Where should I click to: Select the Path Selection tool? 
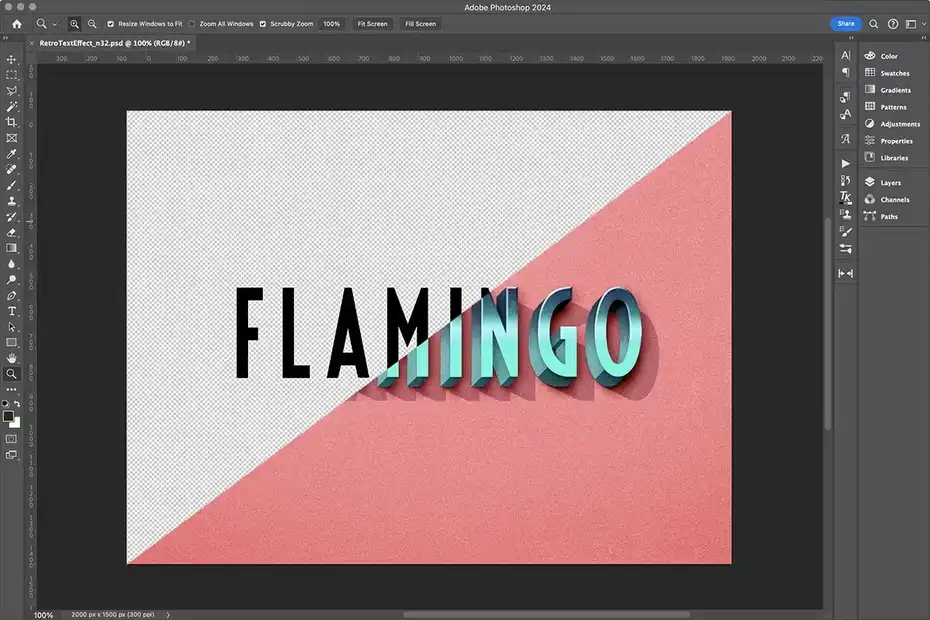11,327
